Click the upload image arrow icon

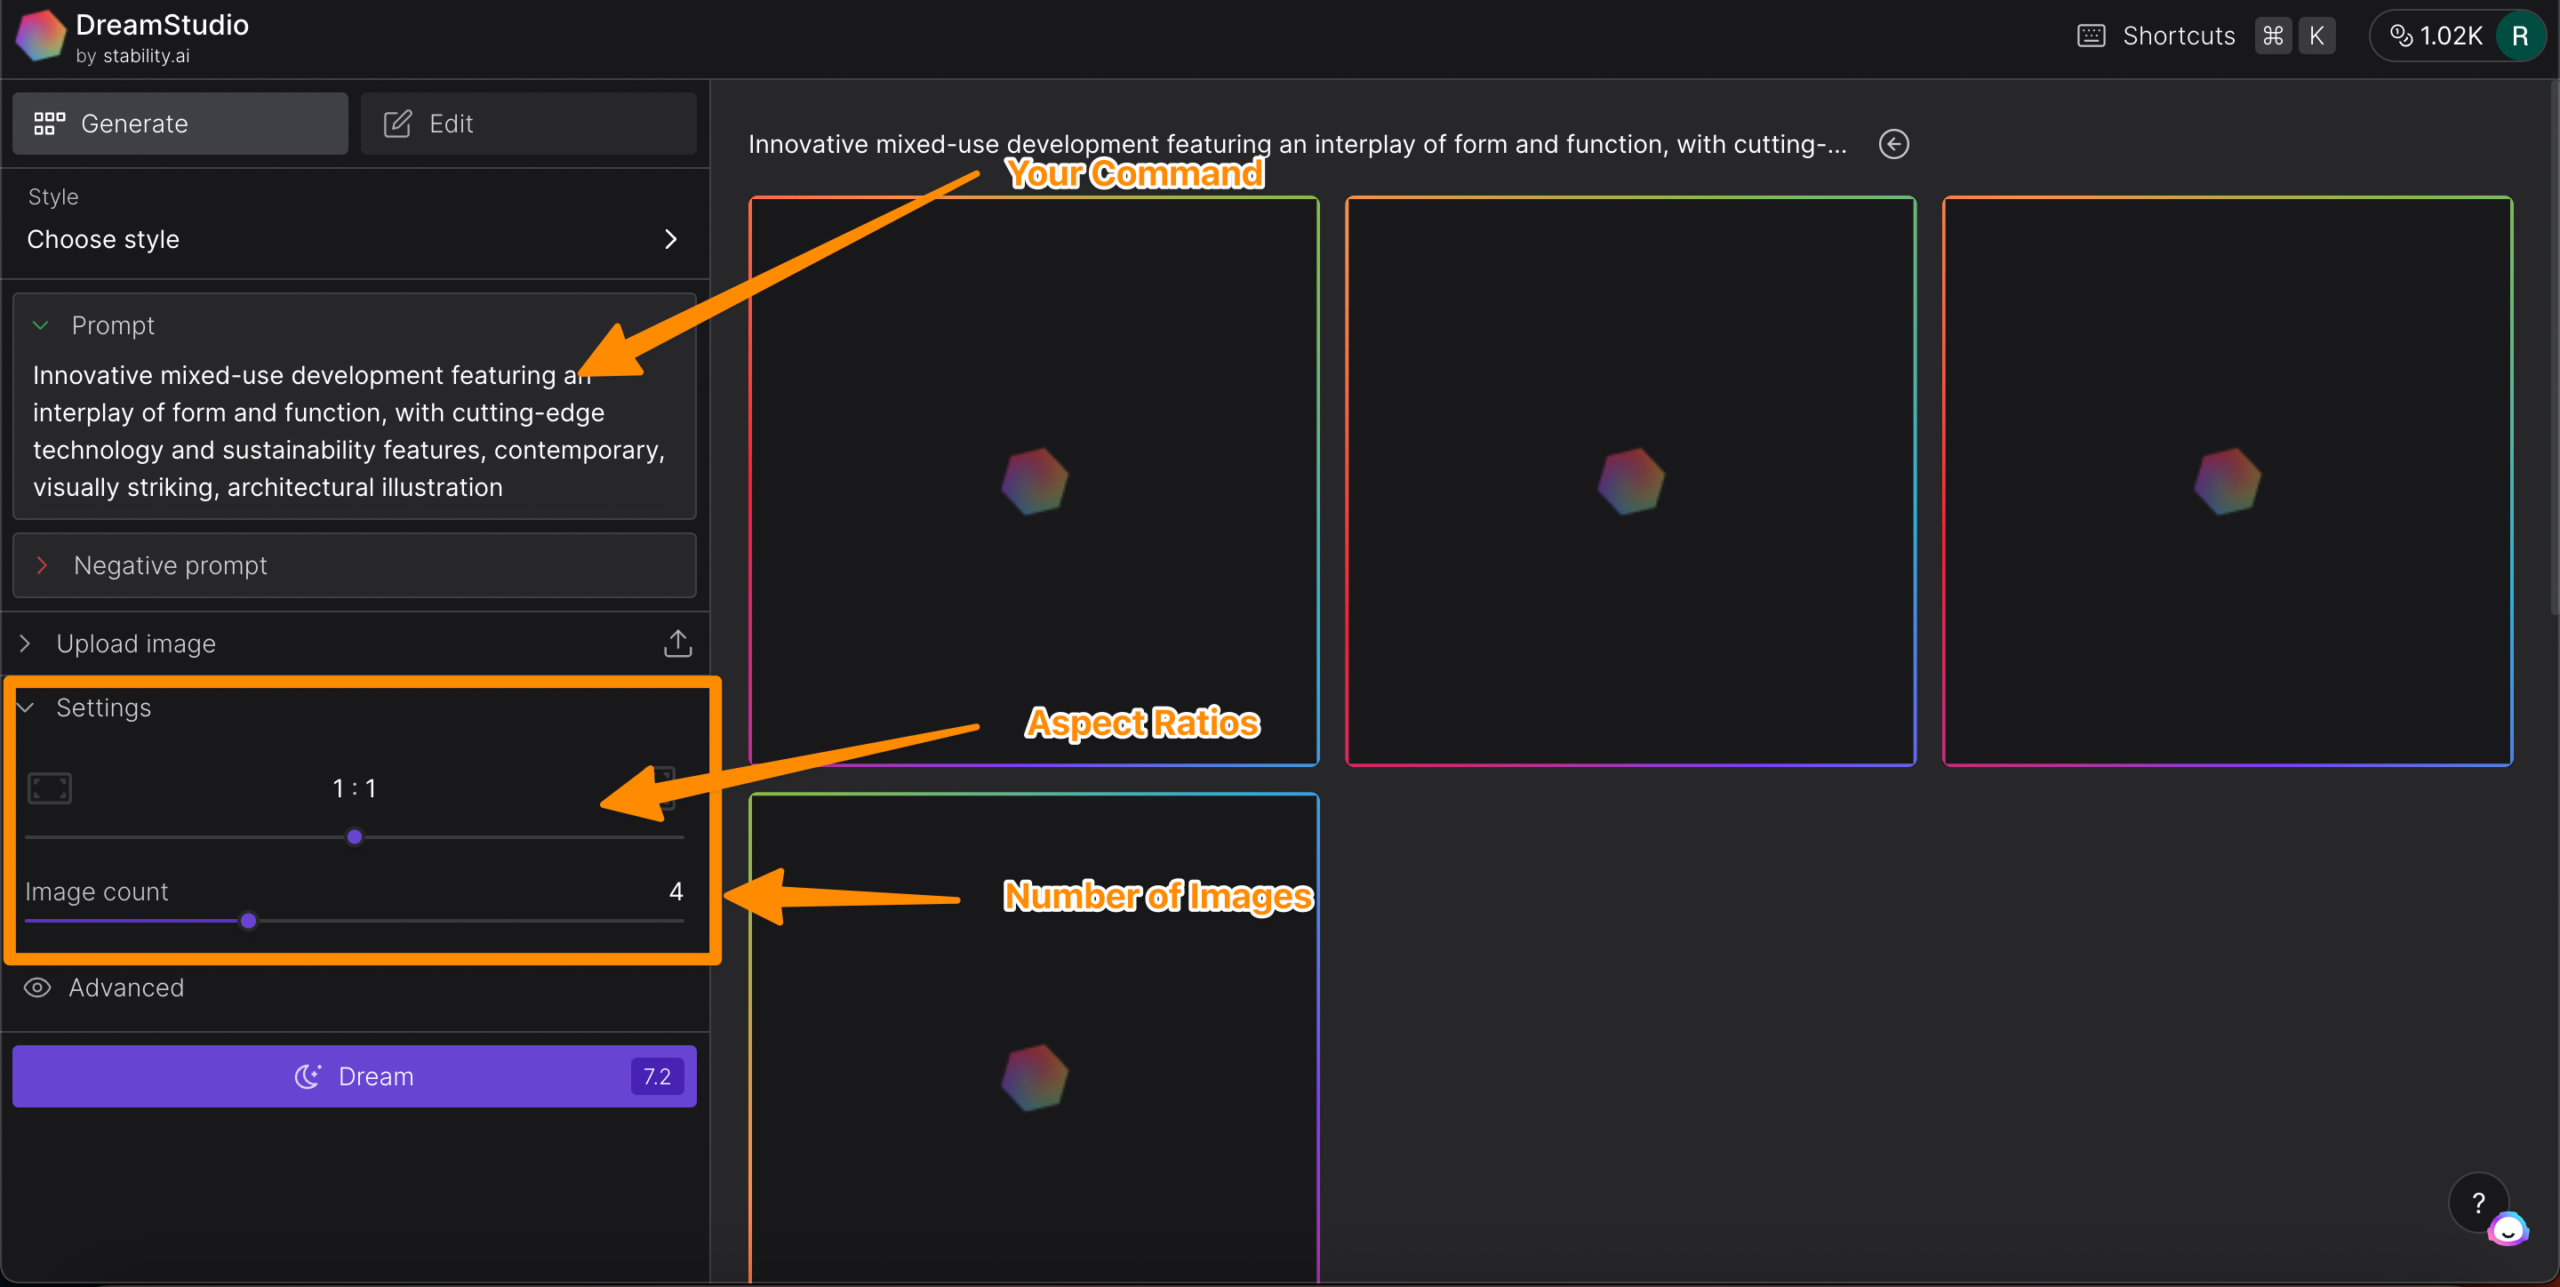[677, 643]
